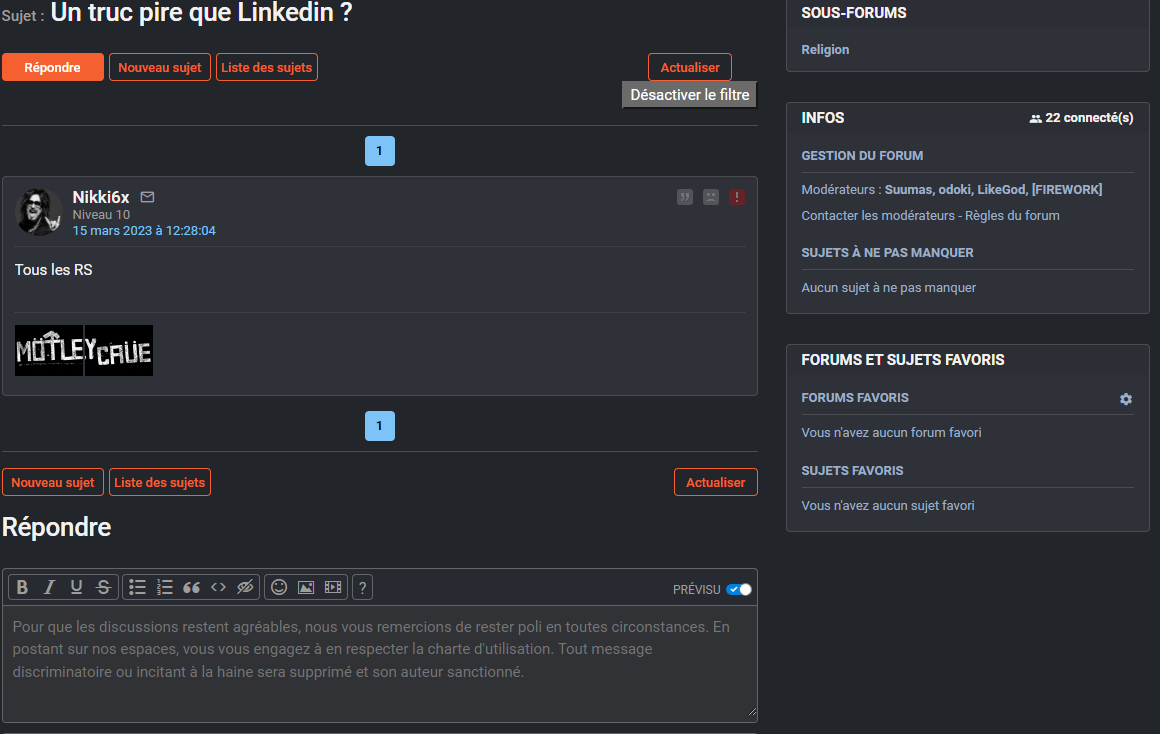Click Contacter les modérateurs link
Viewport: 1161px width, 735px height.
click(878, 216)
